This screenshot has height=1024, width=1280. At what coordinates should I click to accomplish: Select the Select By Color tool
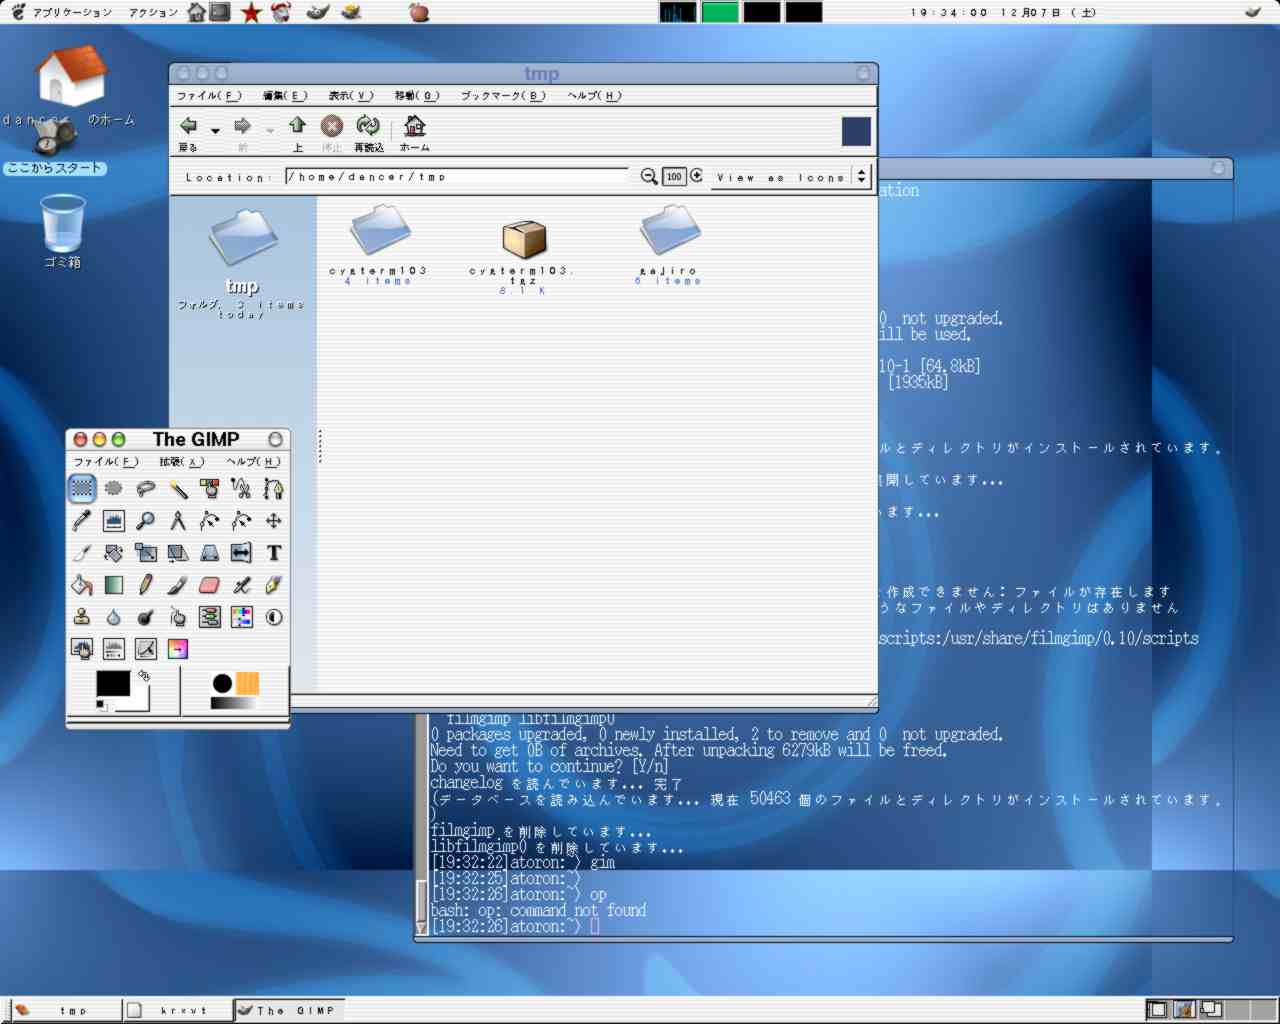pyautogui.click(x=210, y=488)
